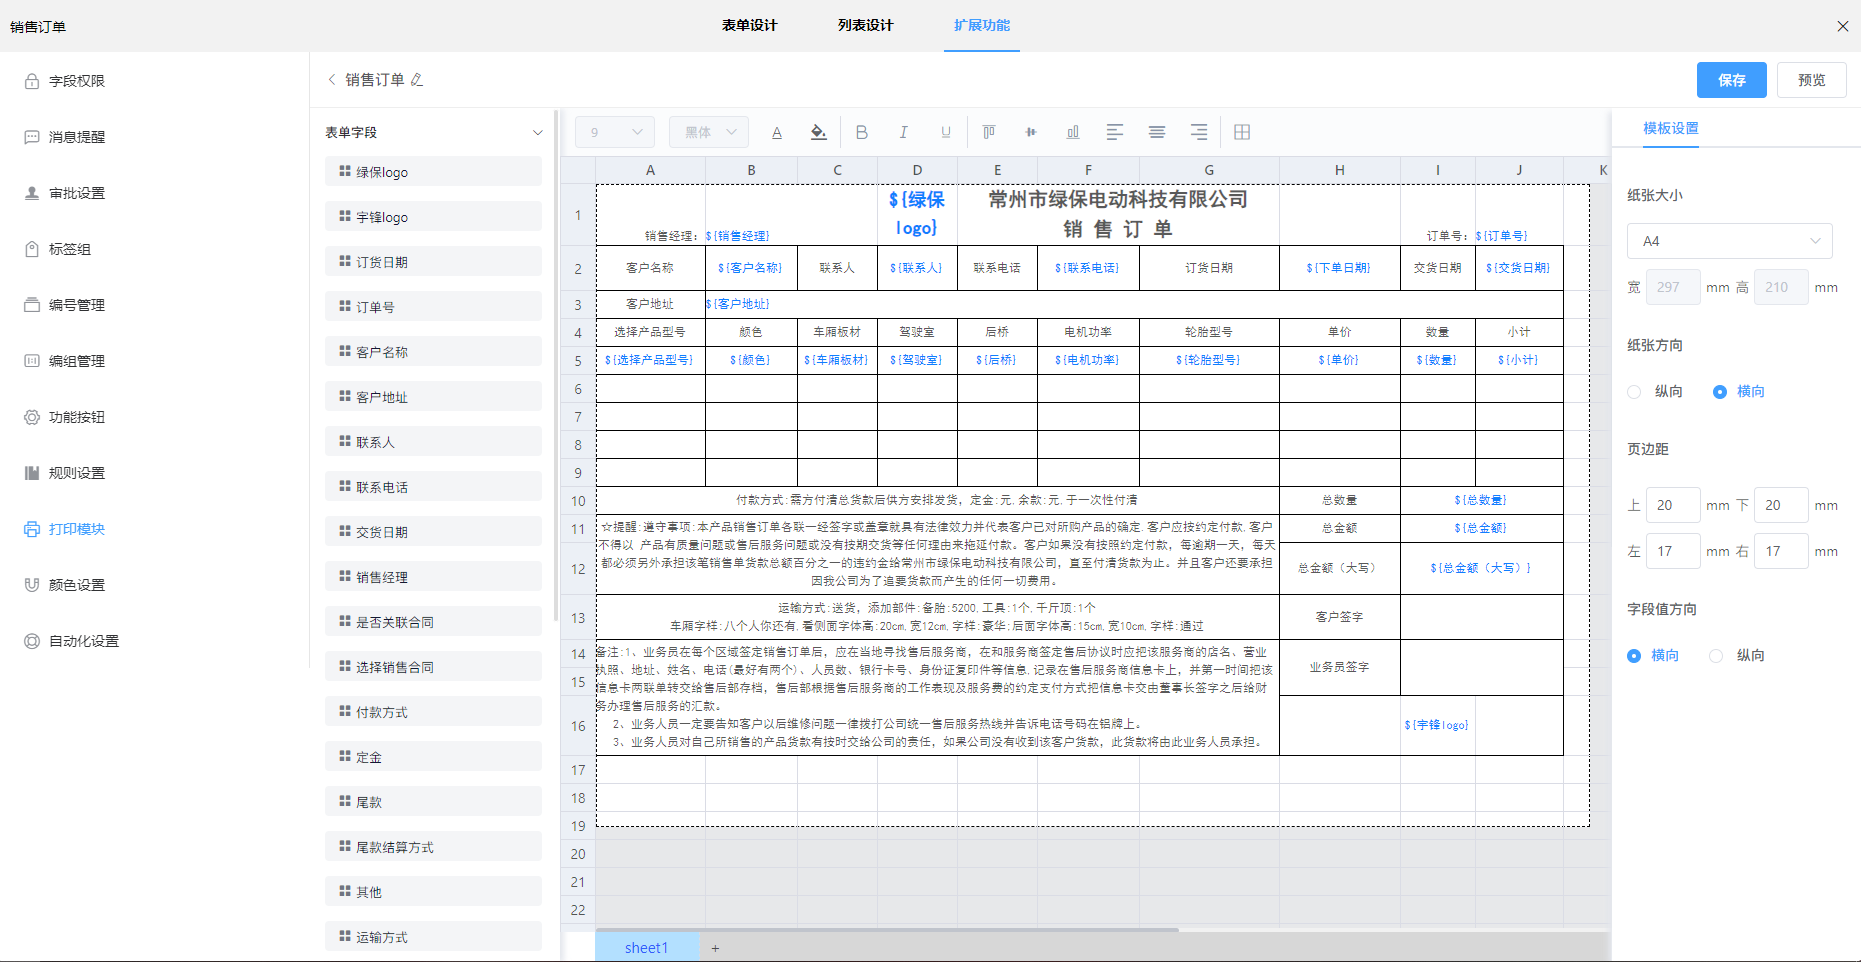Select the 付款方式 field
1861x962 pixels.
[x=433, y=712]
